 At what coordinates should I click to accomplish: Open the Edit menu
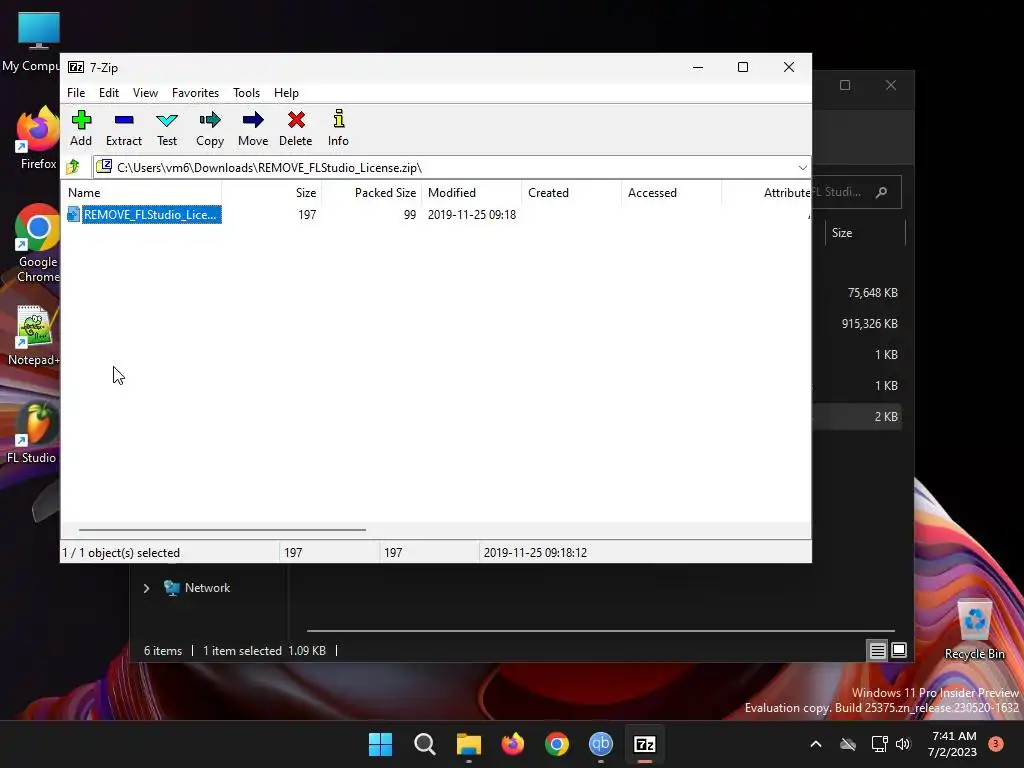tap(108, 93)
